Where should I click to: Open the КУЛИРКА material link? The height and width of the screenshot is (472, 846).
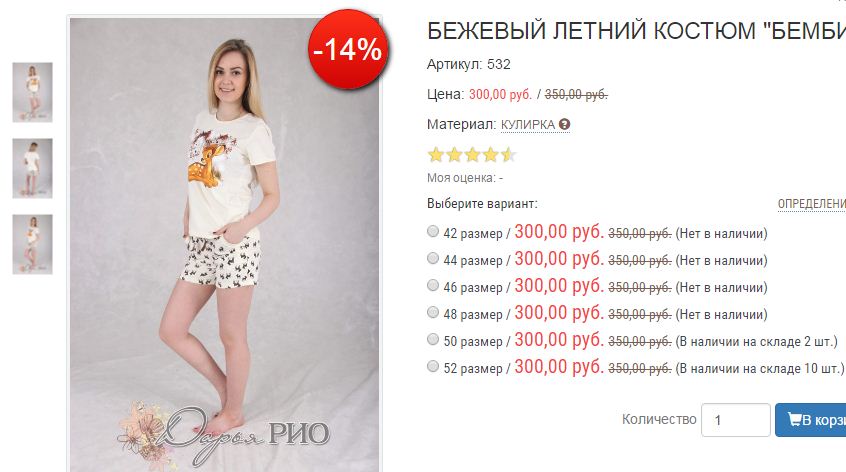pos(528,125)
